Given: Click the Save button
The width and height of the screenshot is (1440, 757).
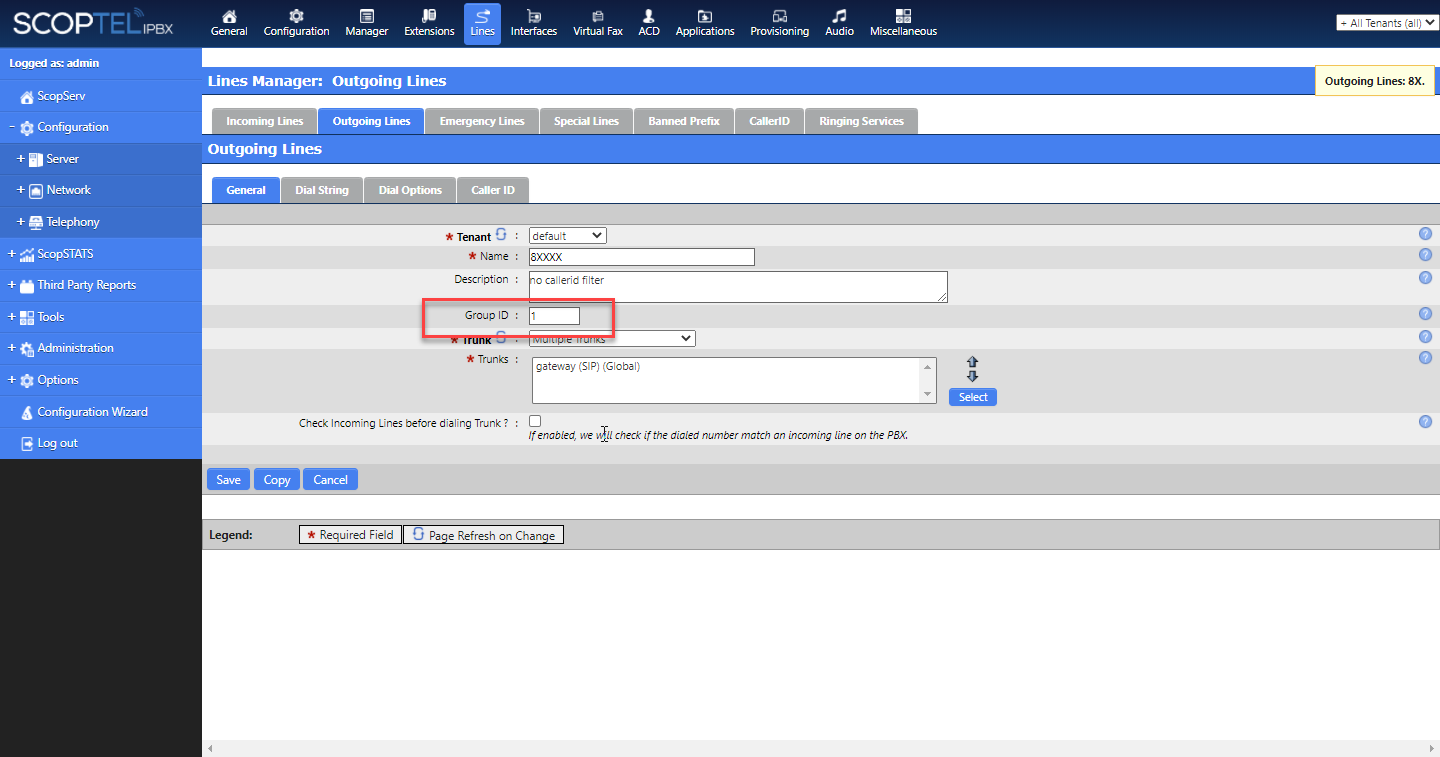Looking at the screenshot, I should pos(228,480).
